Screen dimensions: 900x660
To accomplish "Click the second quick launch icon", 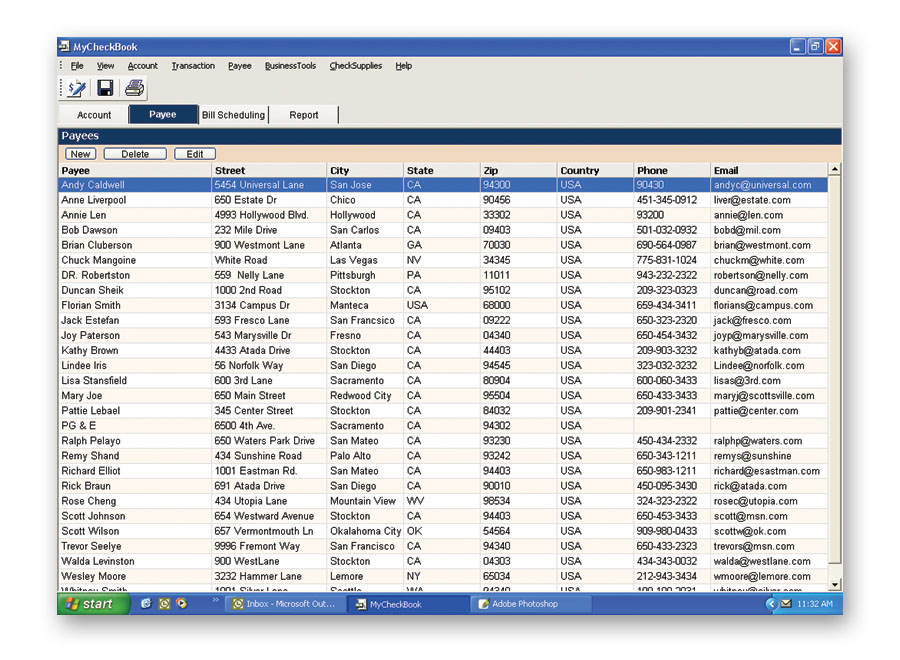I will (x=164, y=603).
